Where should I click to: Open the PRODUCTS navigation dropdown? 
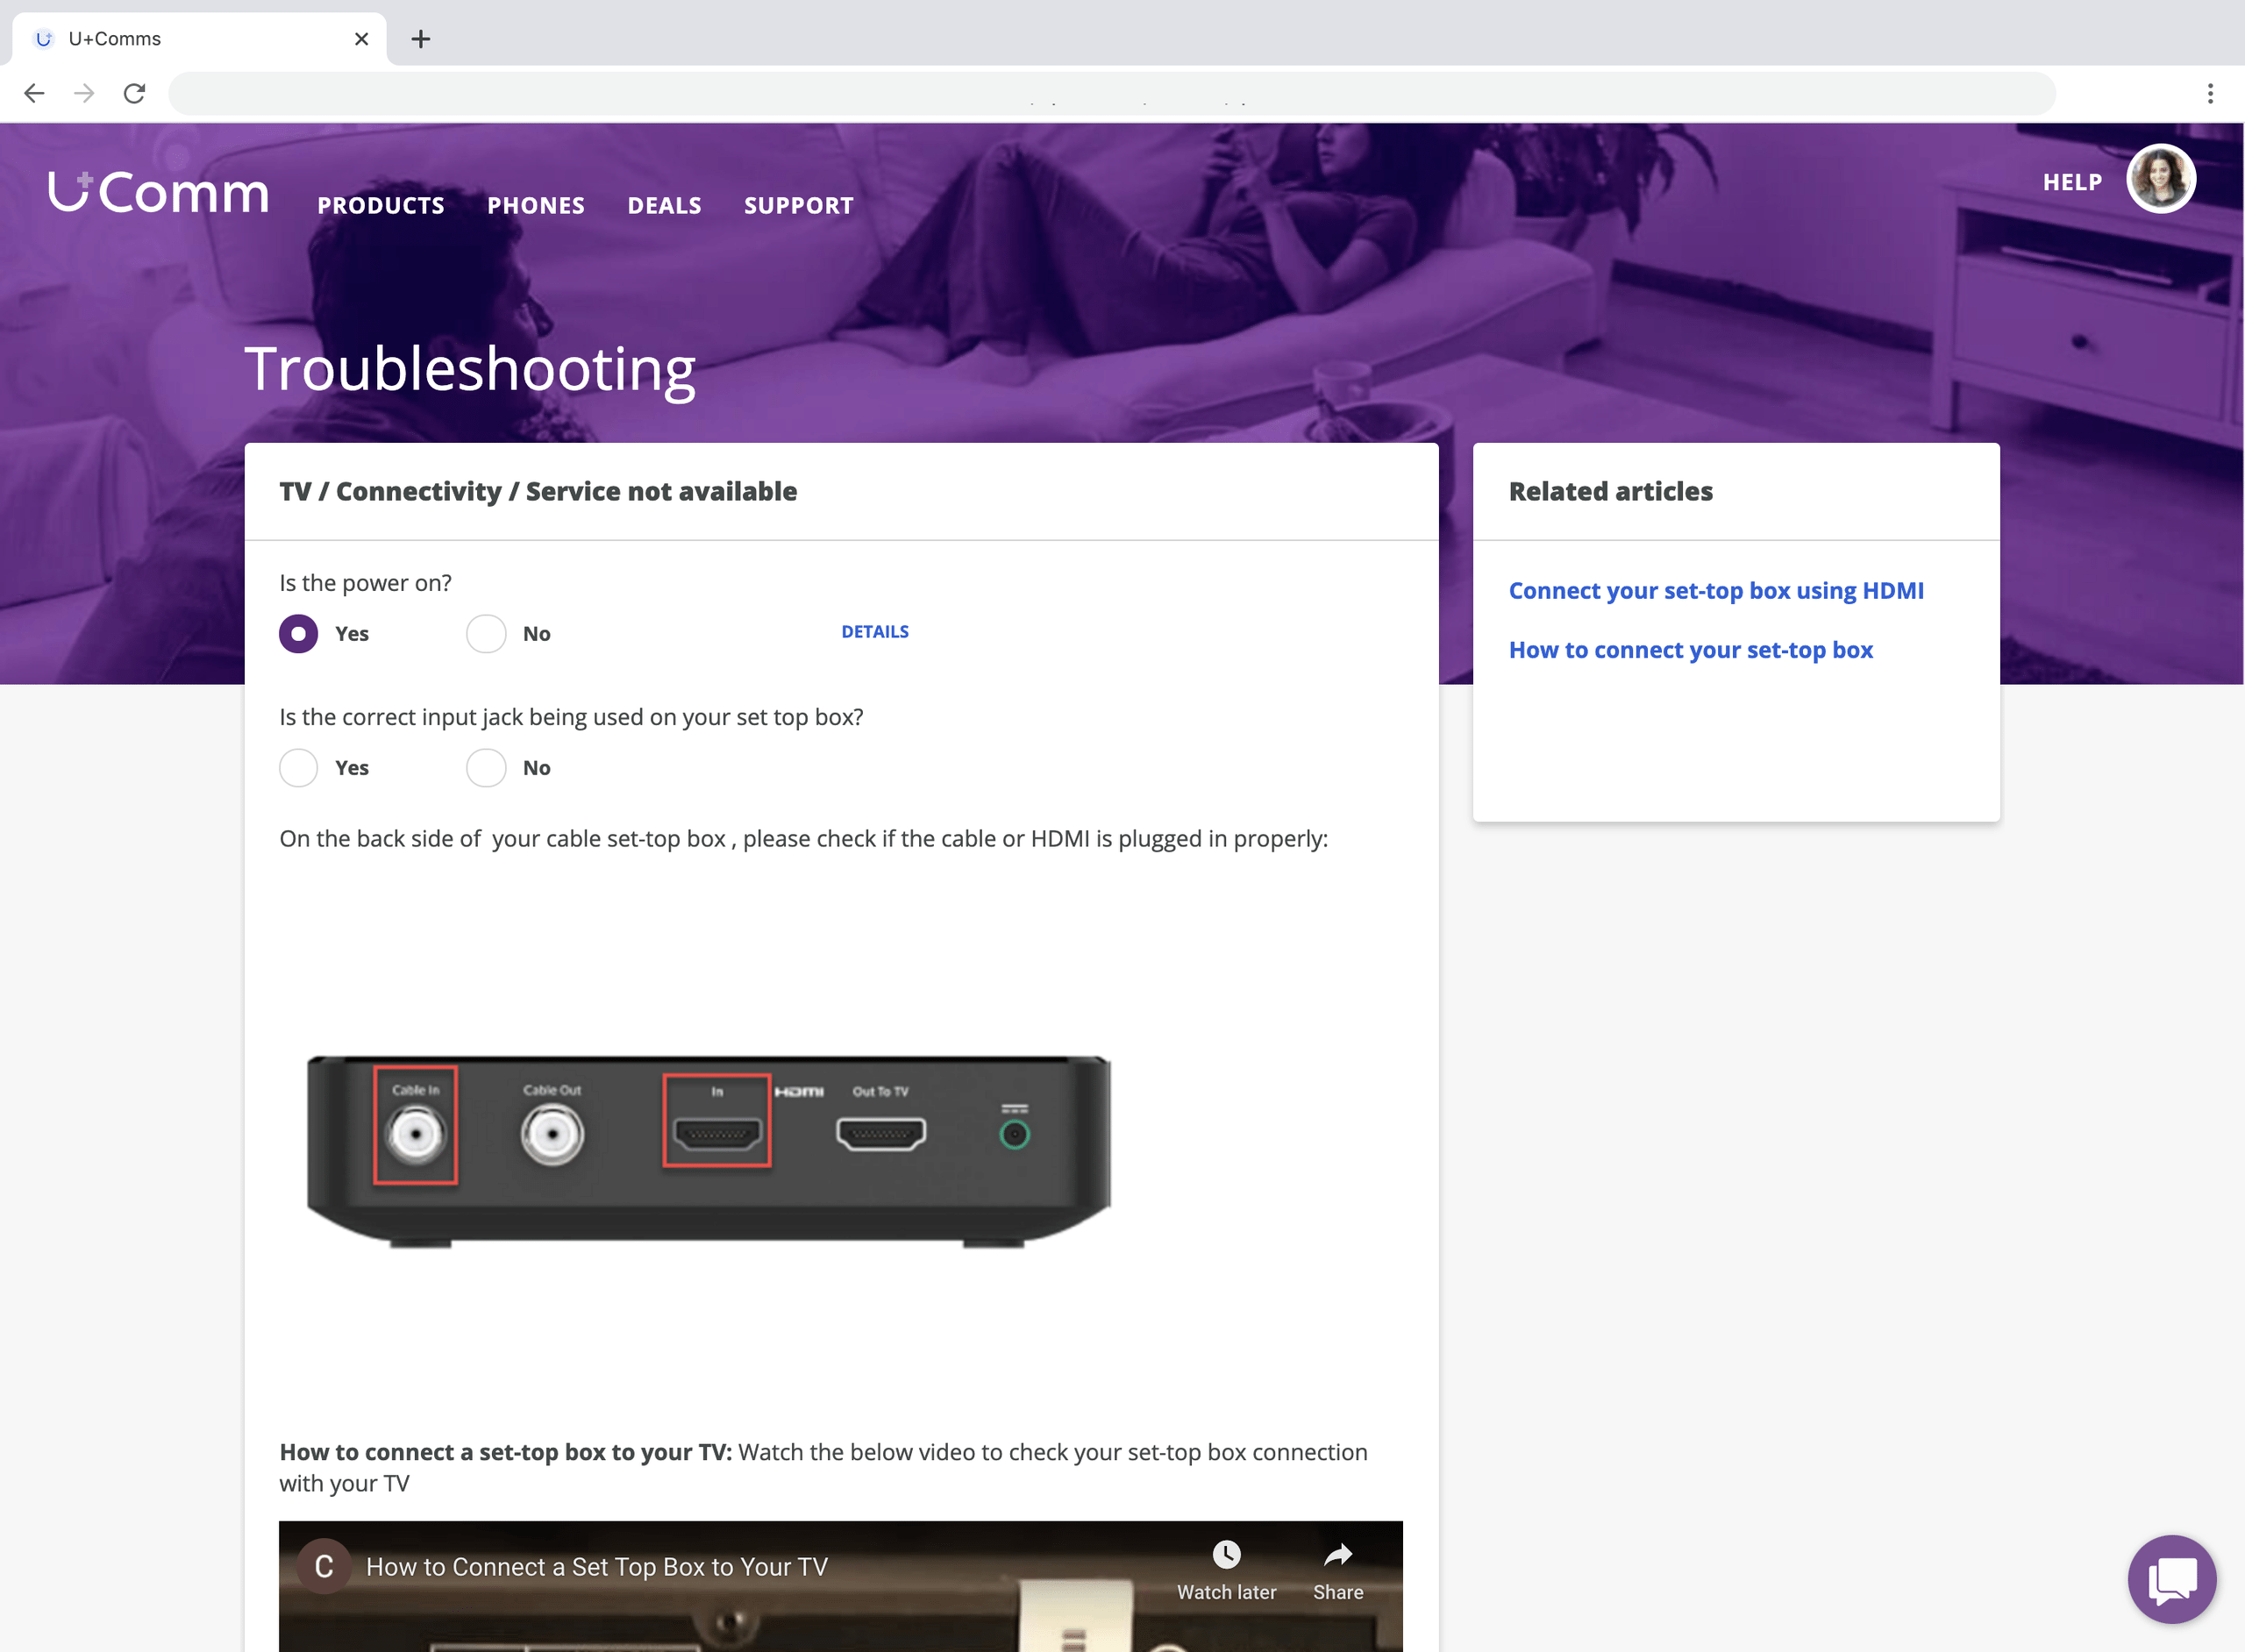381,204
